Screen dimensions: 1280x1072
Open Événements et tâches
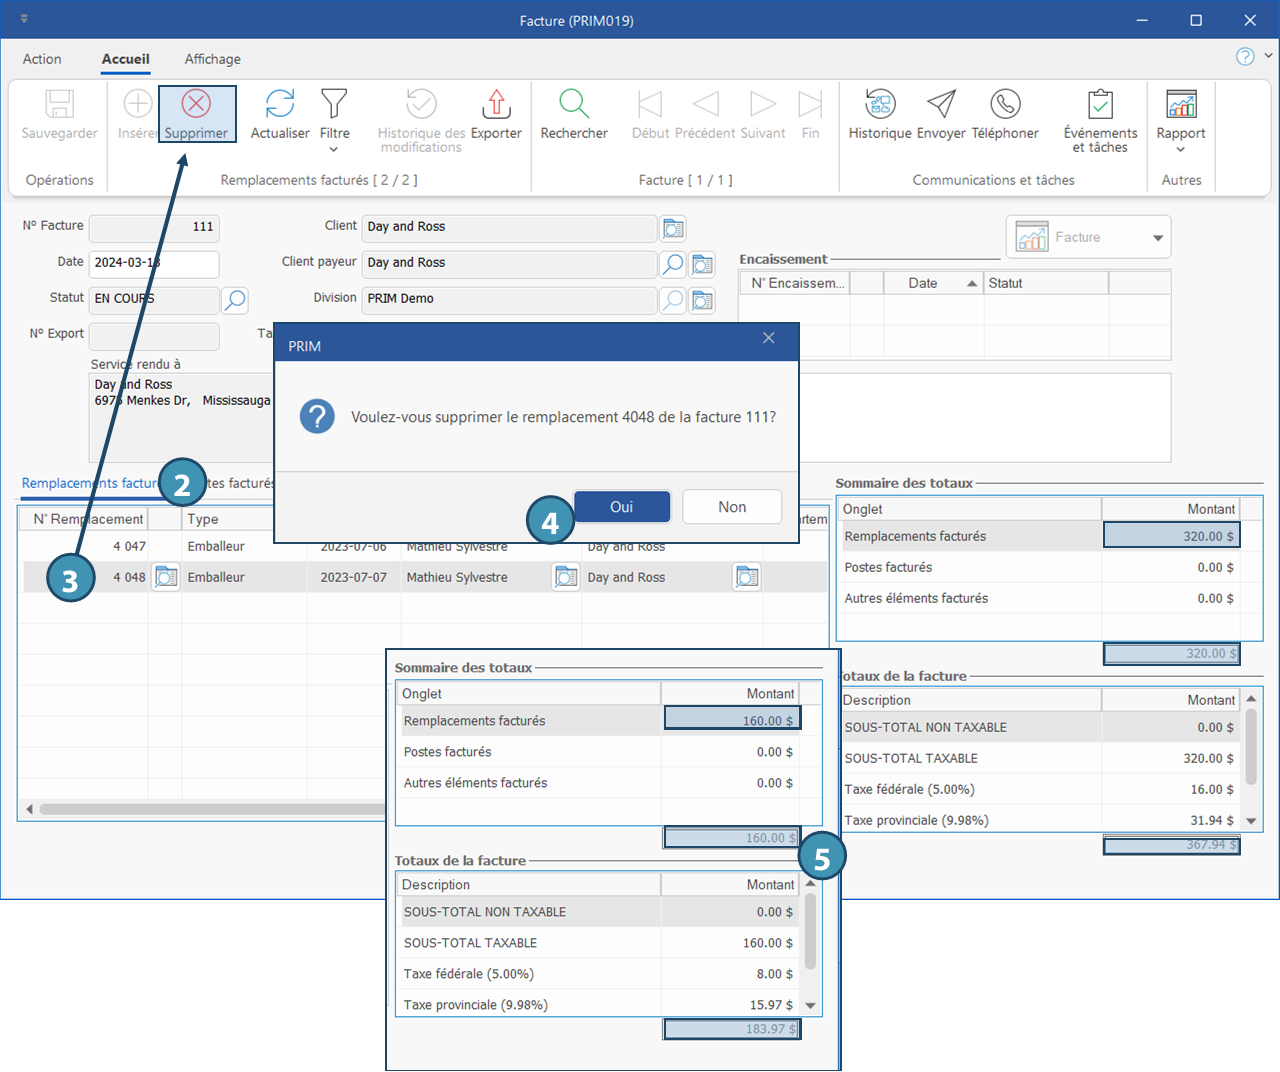(1100, 104)
